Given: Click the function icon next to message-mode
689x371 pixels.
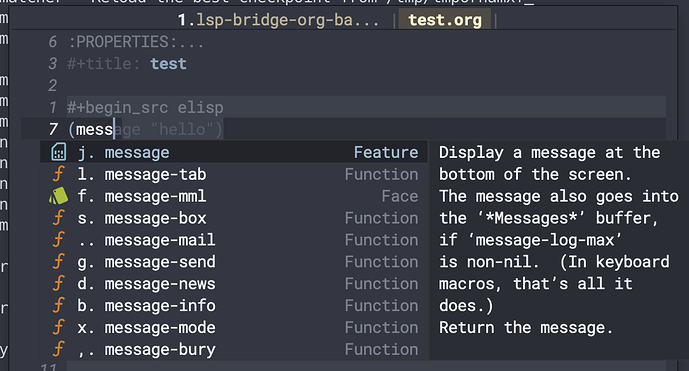Looking at the screenshot, I should click(x=58, y=327).
